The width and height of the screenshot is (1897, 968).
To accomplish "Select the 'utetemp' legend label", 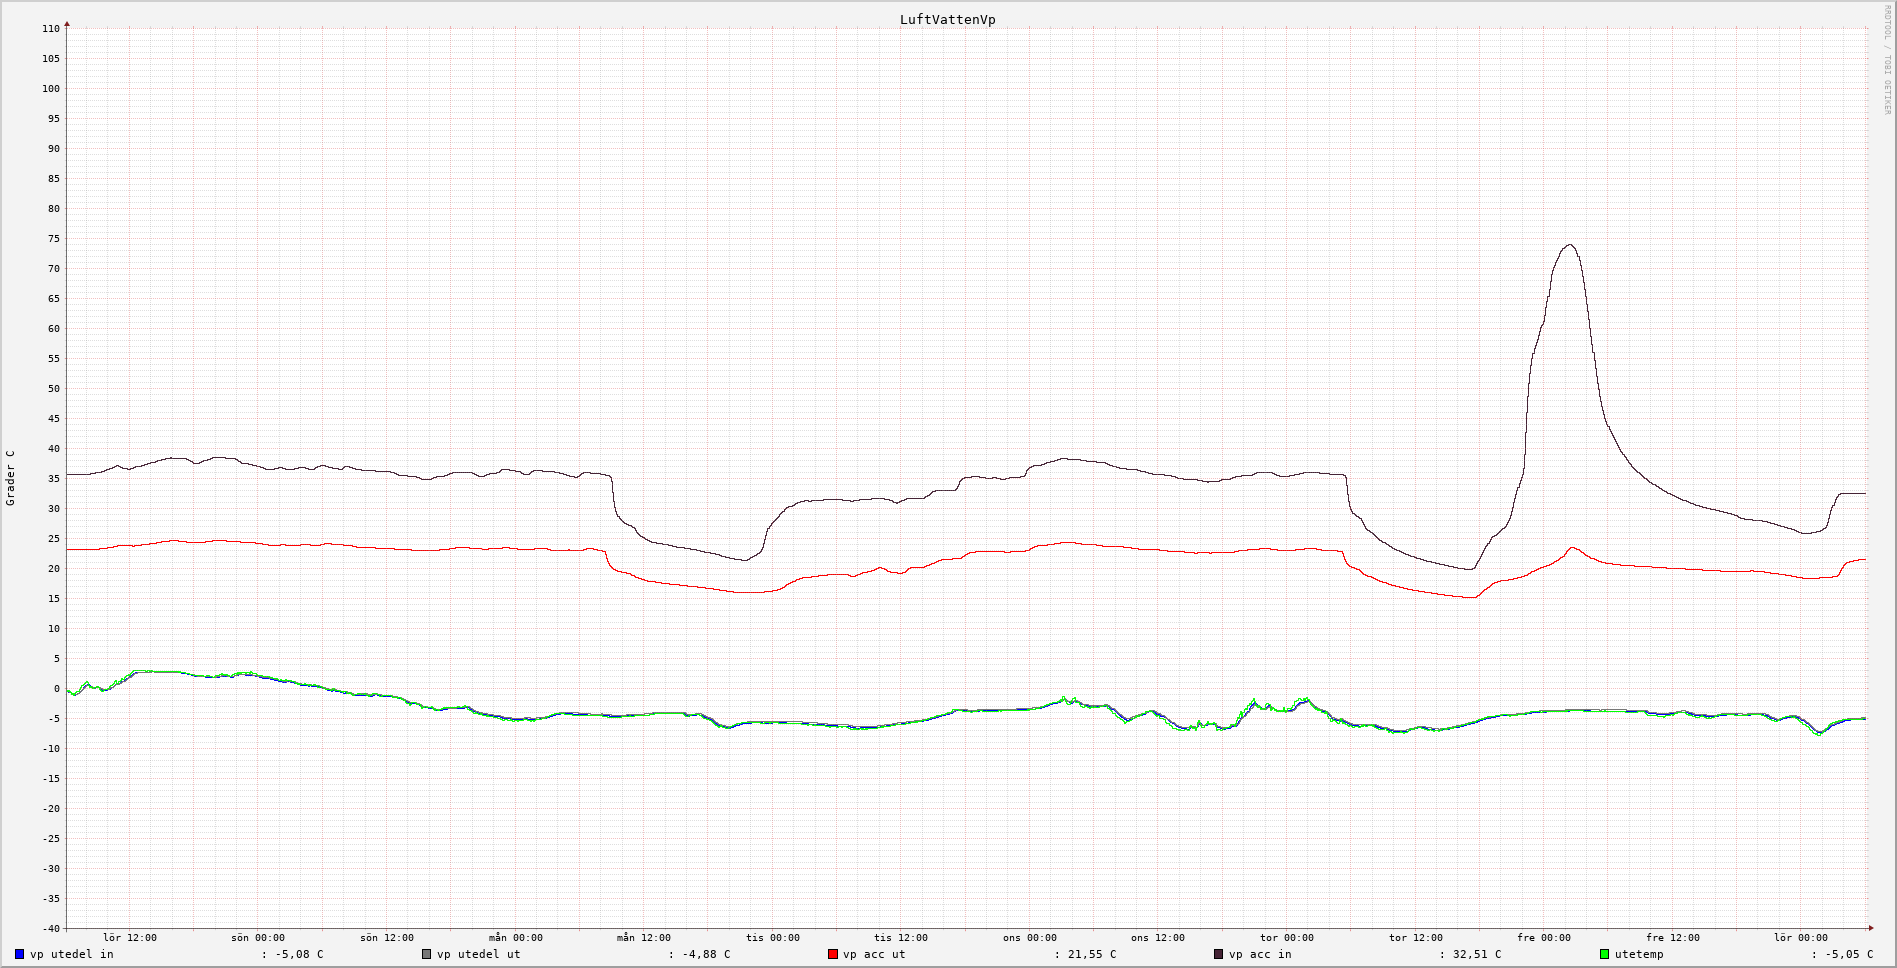I will point(1638,954).
